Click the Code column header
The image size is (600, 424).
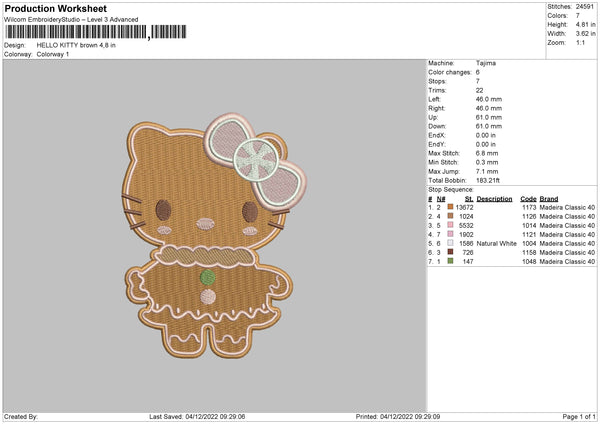click(529, 198)
